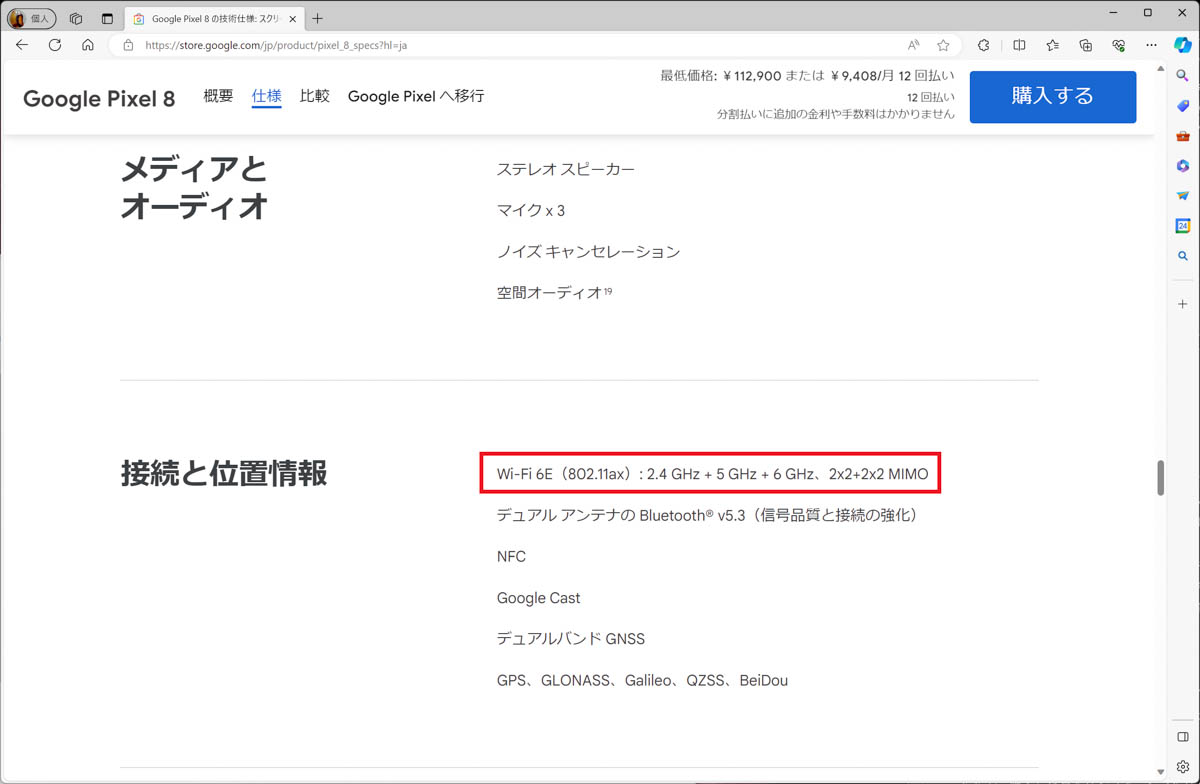This screenshot has height=784, width=1200.
Task: Open Read aloud from address bar
Action: pyautogui.click(x=913, y=45)
